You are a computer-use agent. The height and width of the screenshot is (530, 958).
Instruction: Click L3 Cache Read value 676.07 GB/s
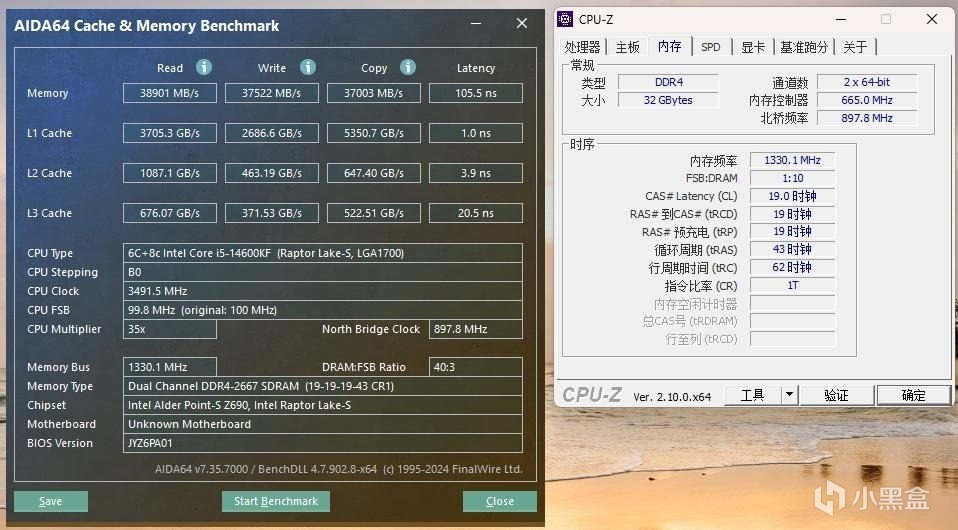click(170, 213)
